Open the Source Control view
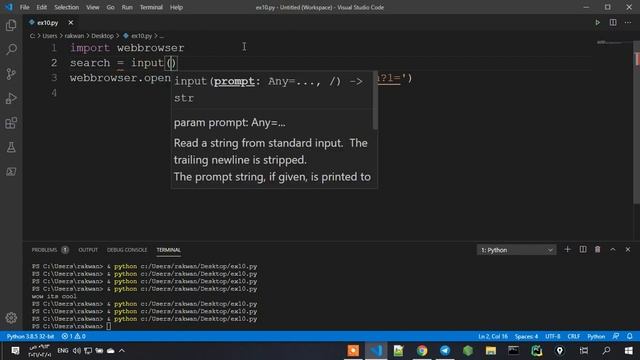The image size is (640, 360). pos(11,74)
